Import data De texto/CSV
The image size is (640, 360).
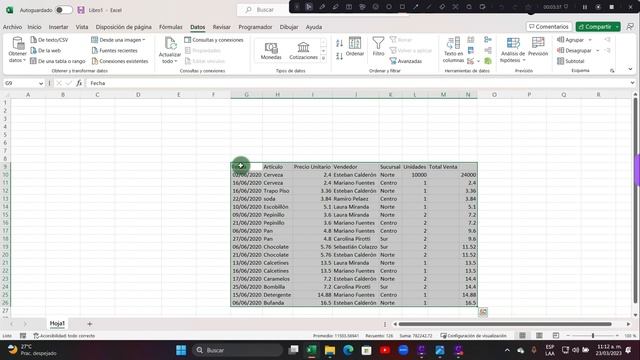(x=49, y=40)
